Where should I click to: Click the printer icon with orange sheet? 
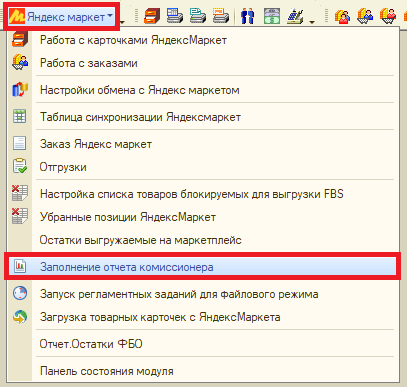click(x=221, y=16)
